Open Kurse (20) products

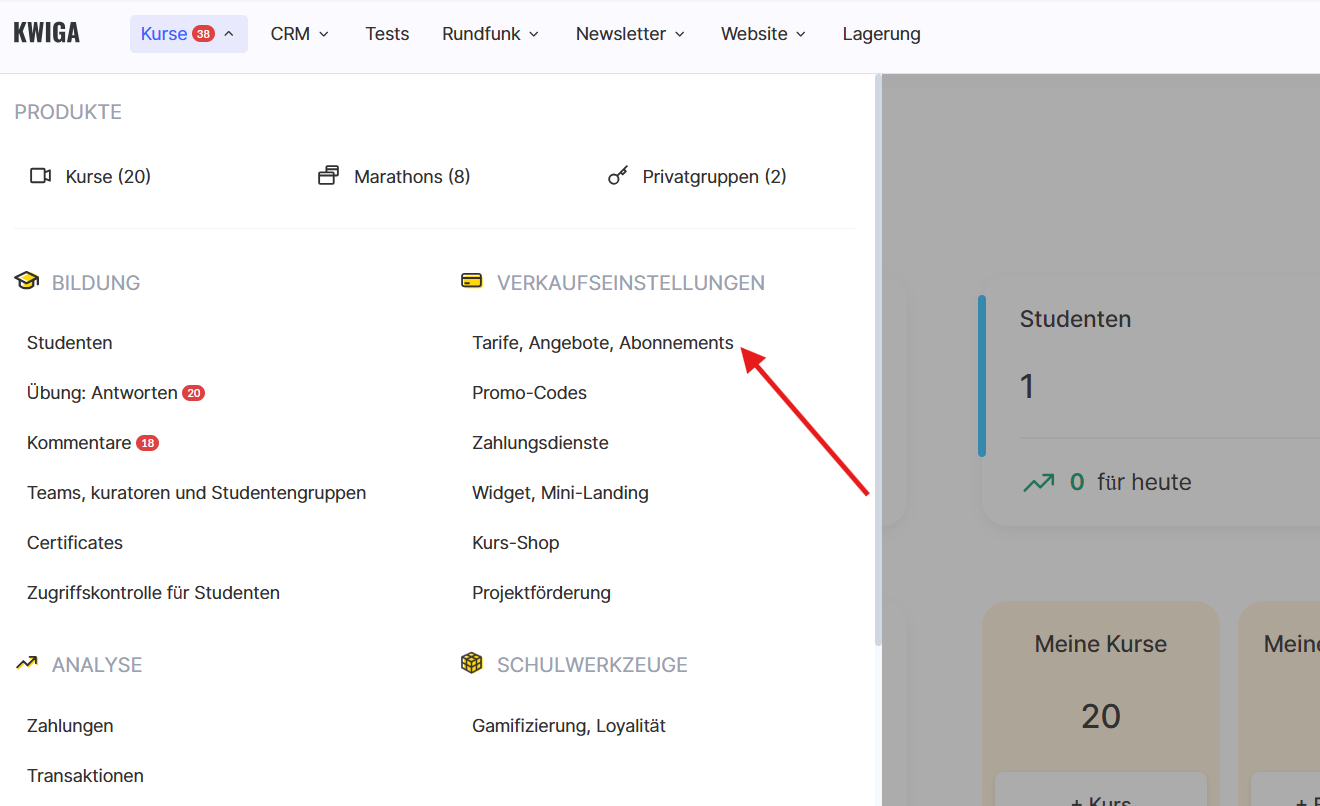pos(91,176)
